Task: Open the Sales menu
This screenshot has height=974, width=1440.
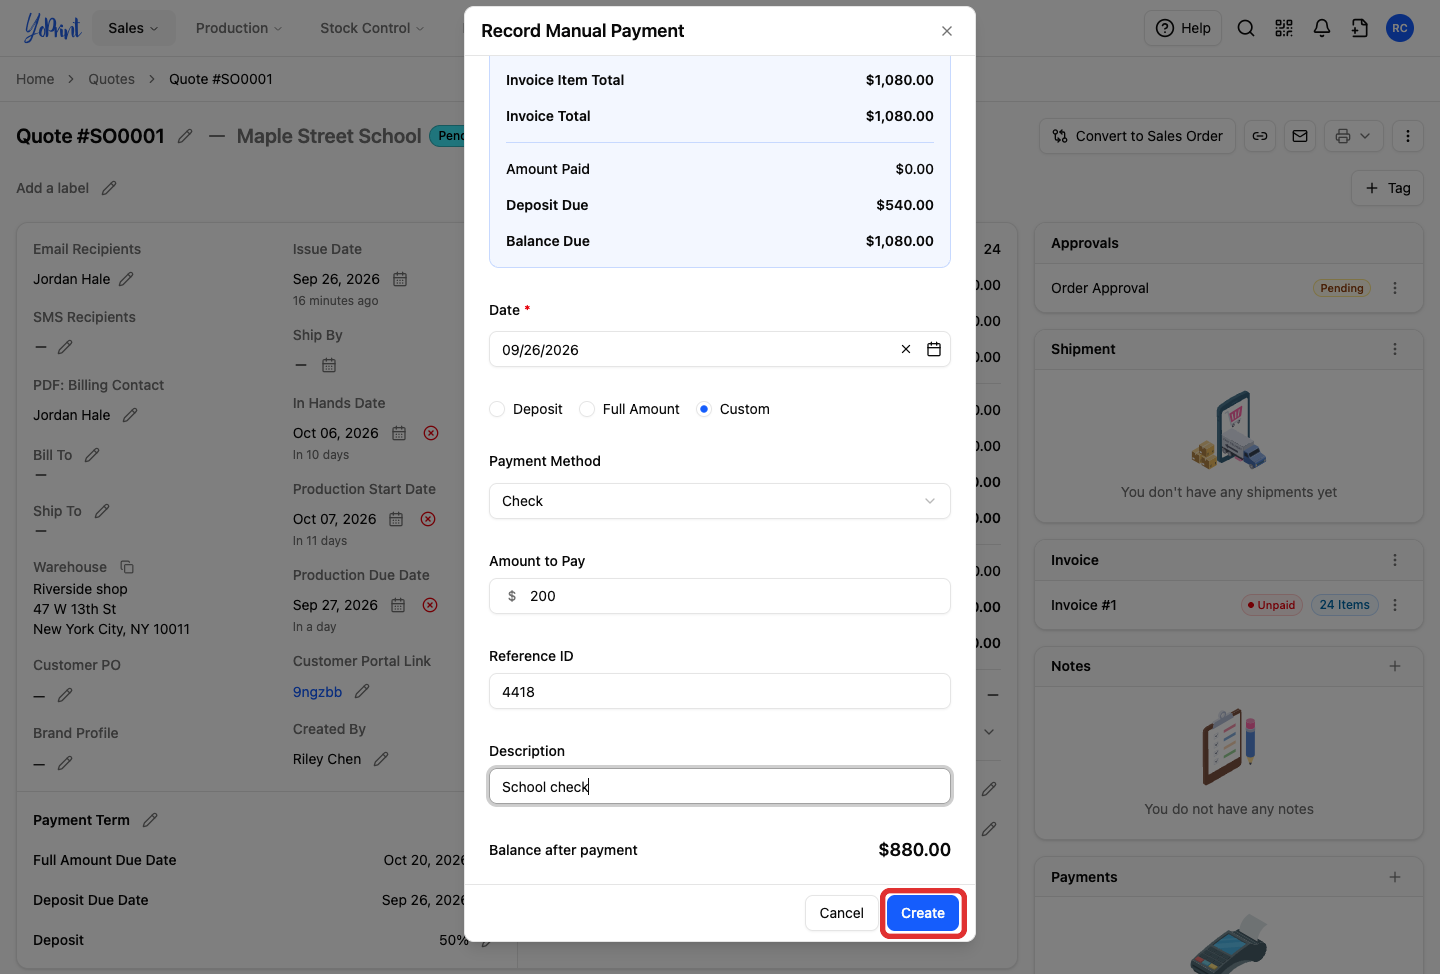Action: (x=133, y=28)
